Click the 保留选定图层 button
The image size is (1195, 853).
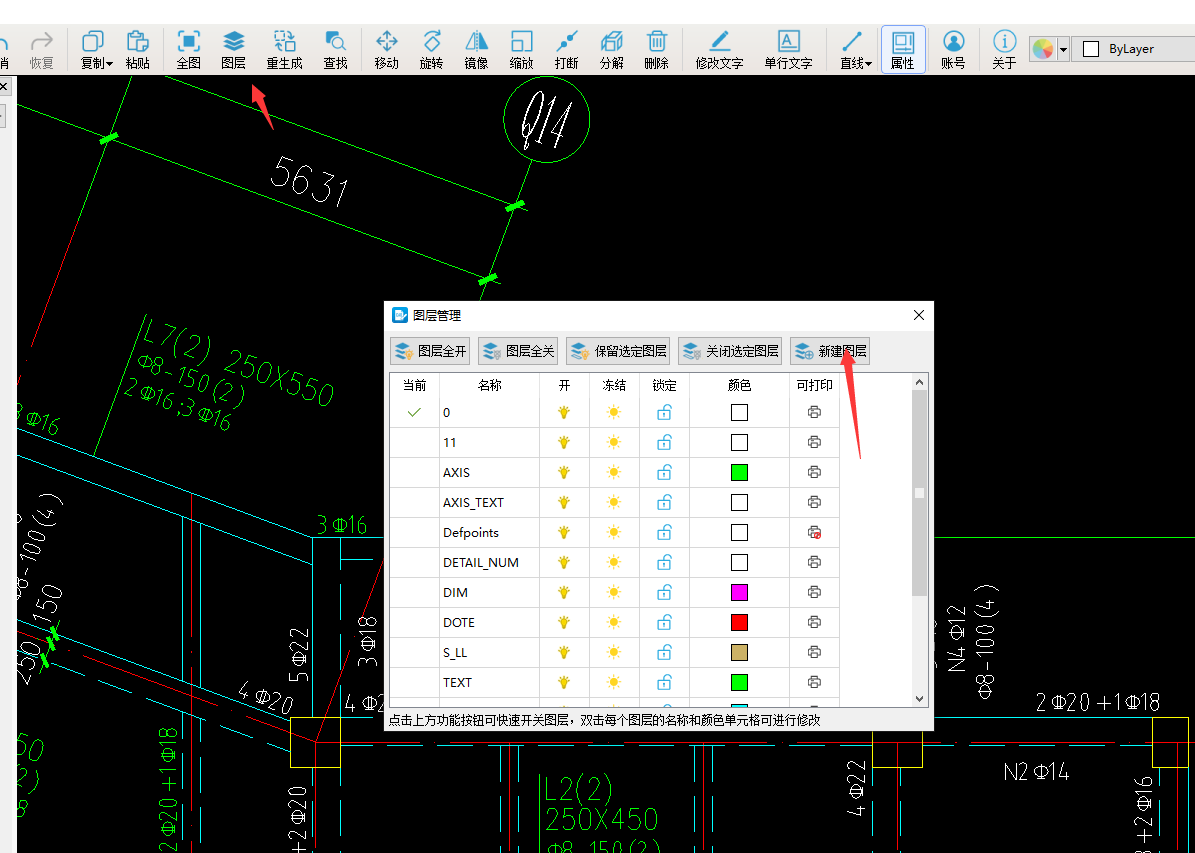pyautogui.click(x=618, y=351)
